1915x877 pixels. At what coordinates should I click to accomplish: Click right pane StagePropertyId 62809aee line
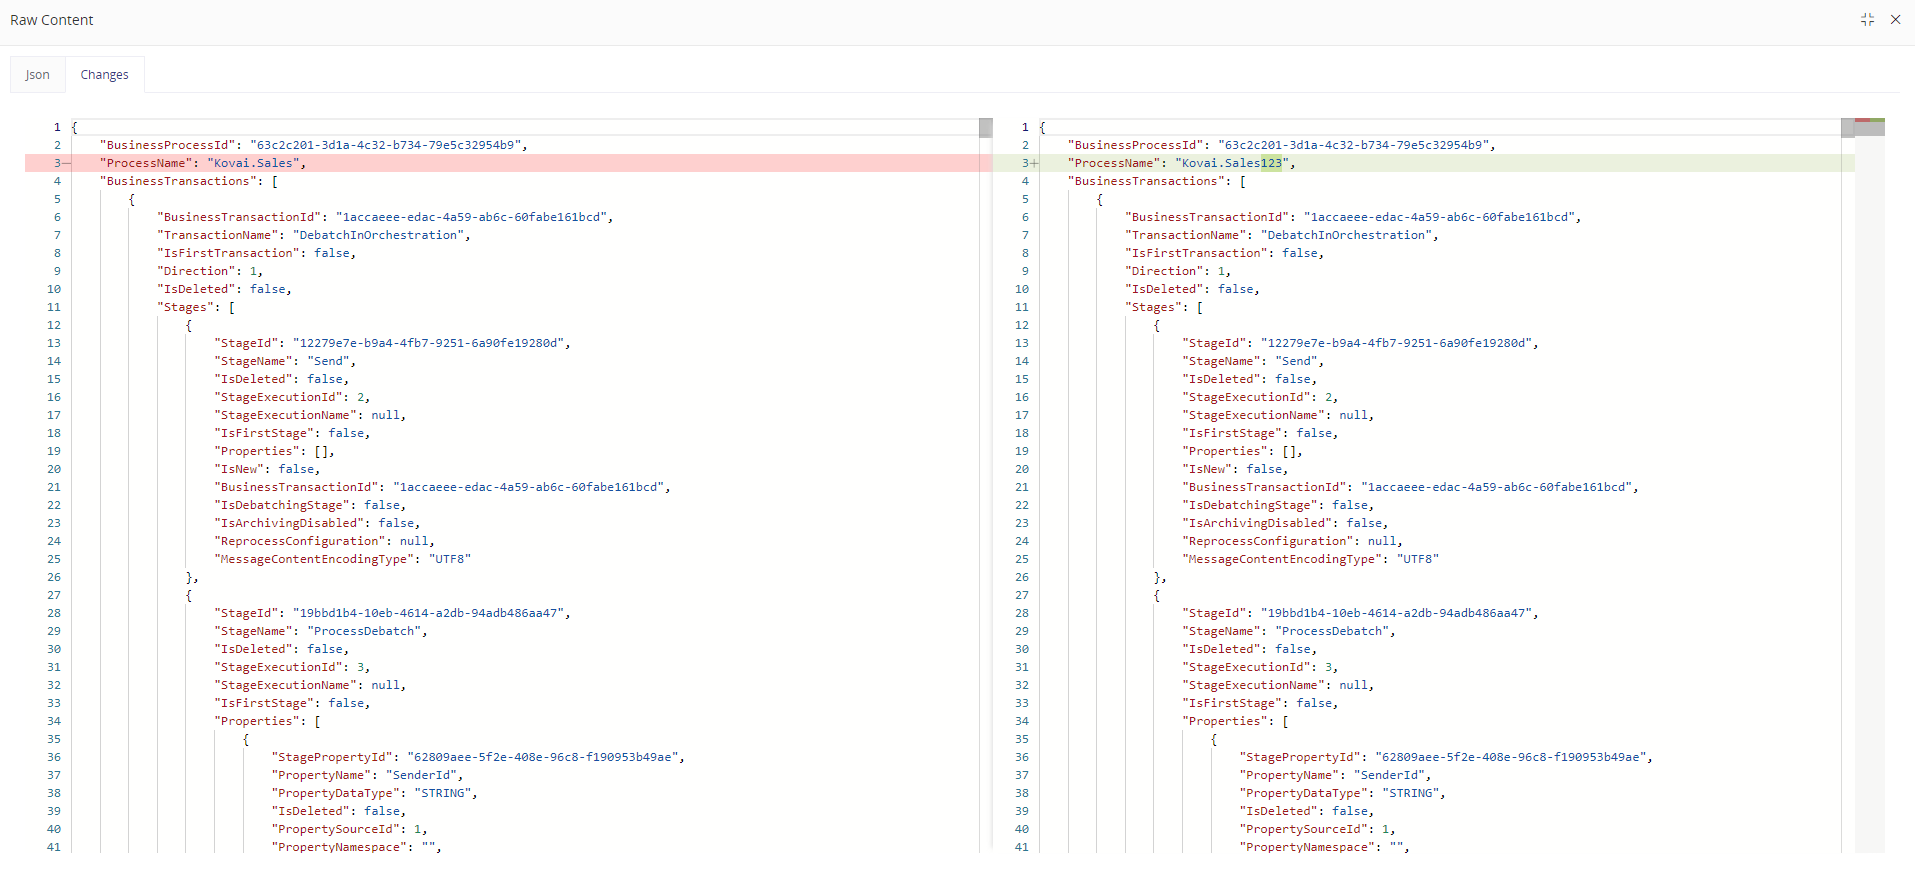[x=1447, y=757]
